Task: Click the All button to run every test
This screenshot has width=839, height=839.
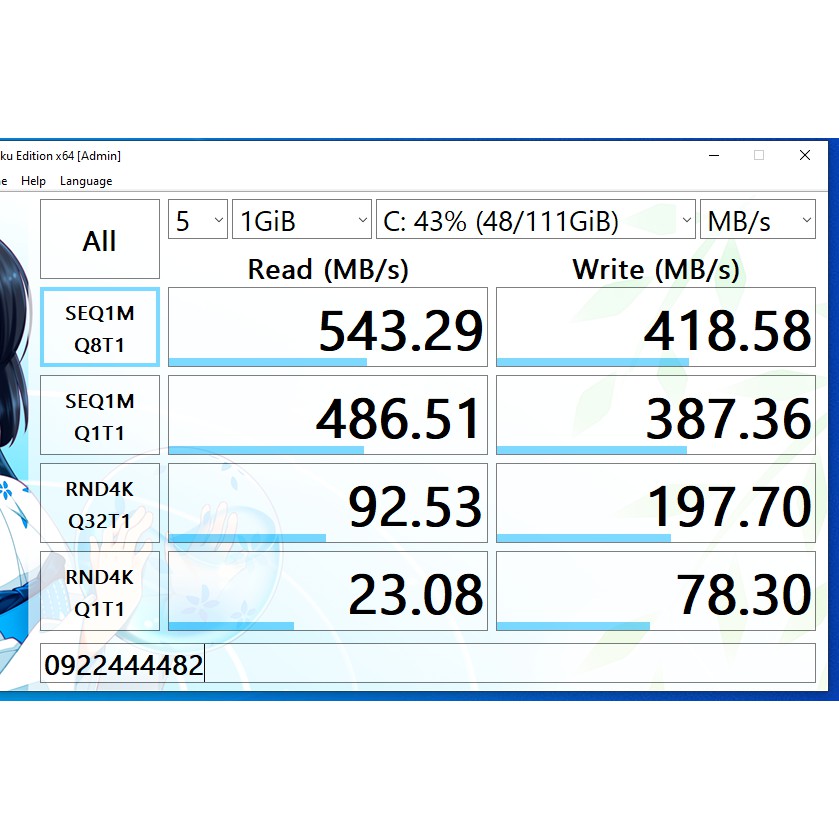Action: coord(99,239)
